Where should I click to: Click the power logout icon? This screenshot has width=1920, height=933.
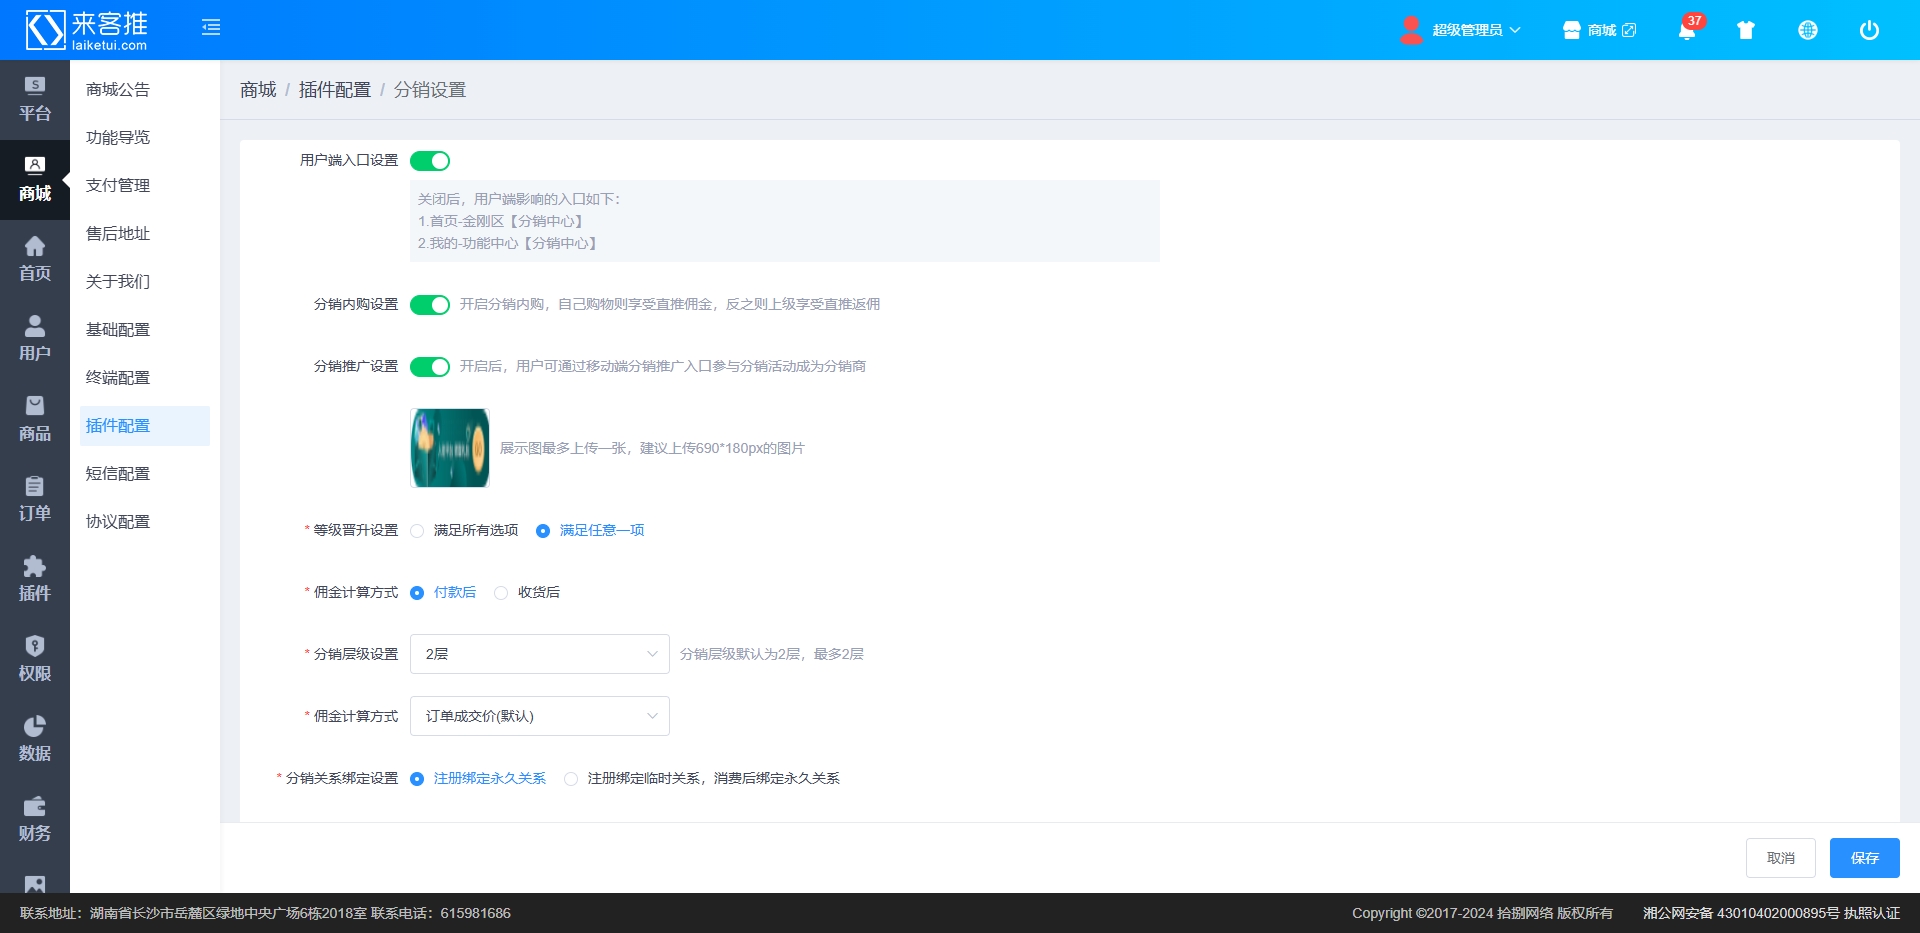(x=1868, y=30)
